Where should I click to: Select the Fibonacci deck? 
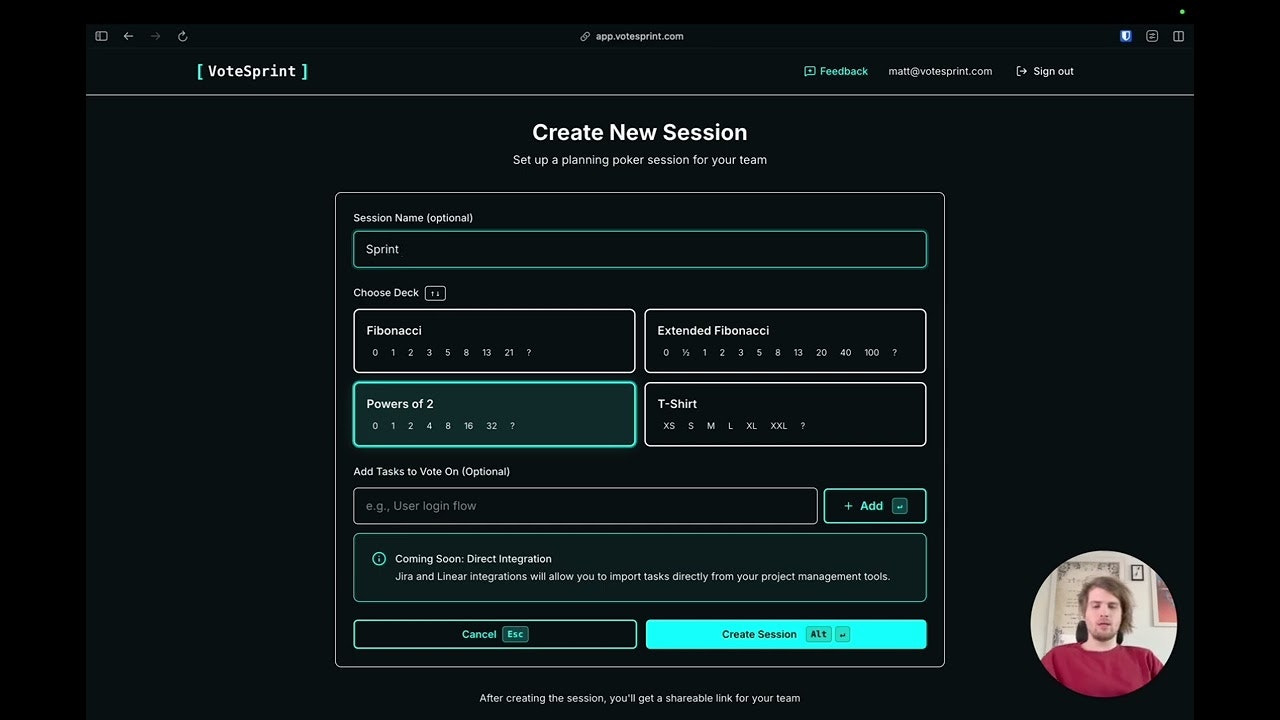494,340
